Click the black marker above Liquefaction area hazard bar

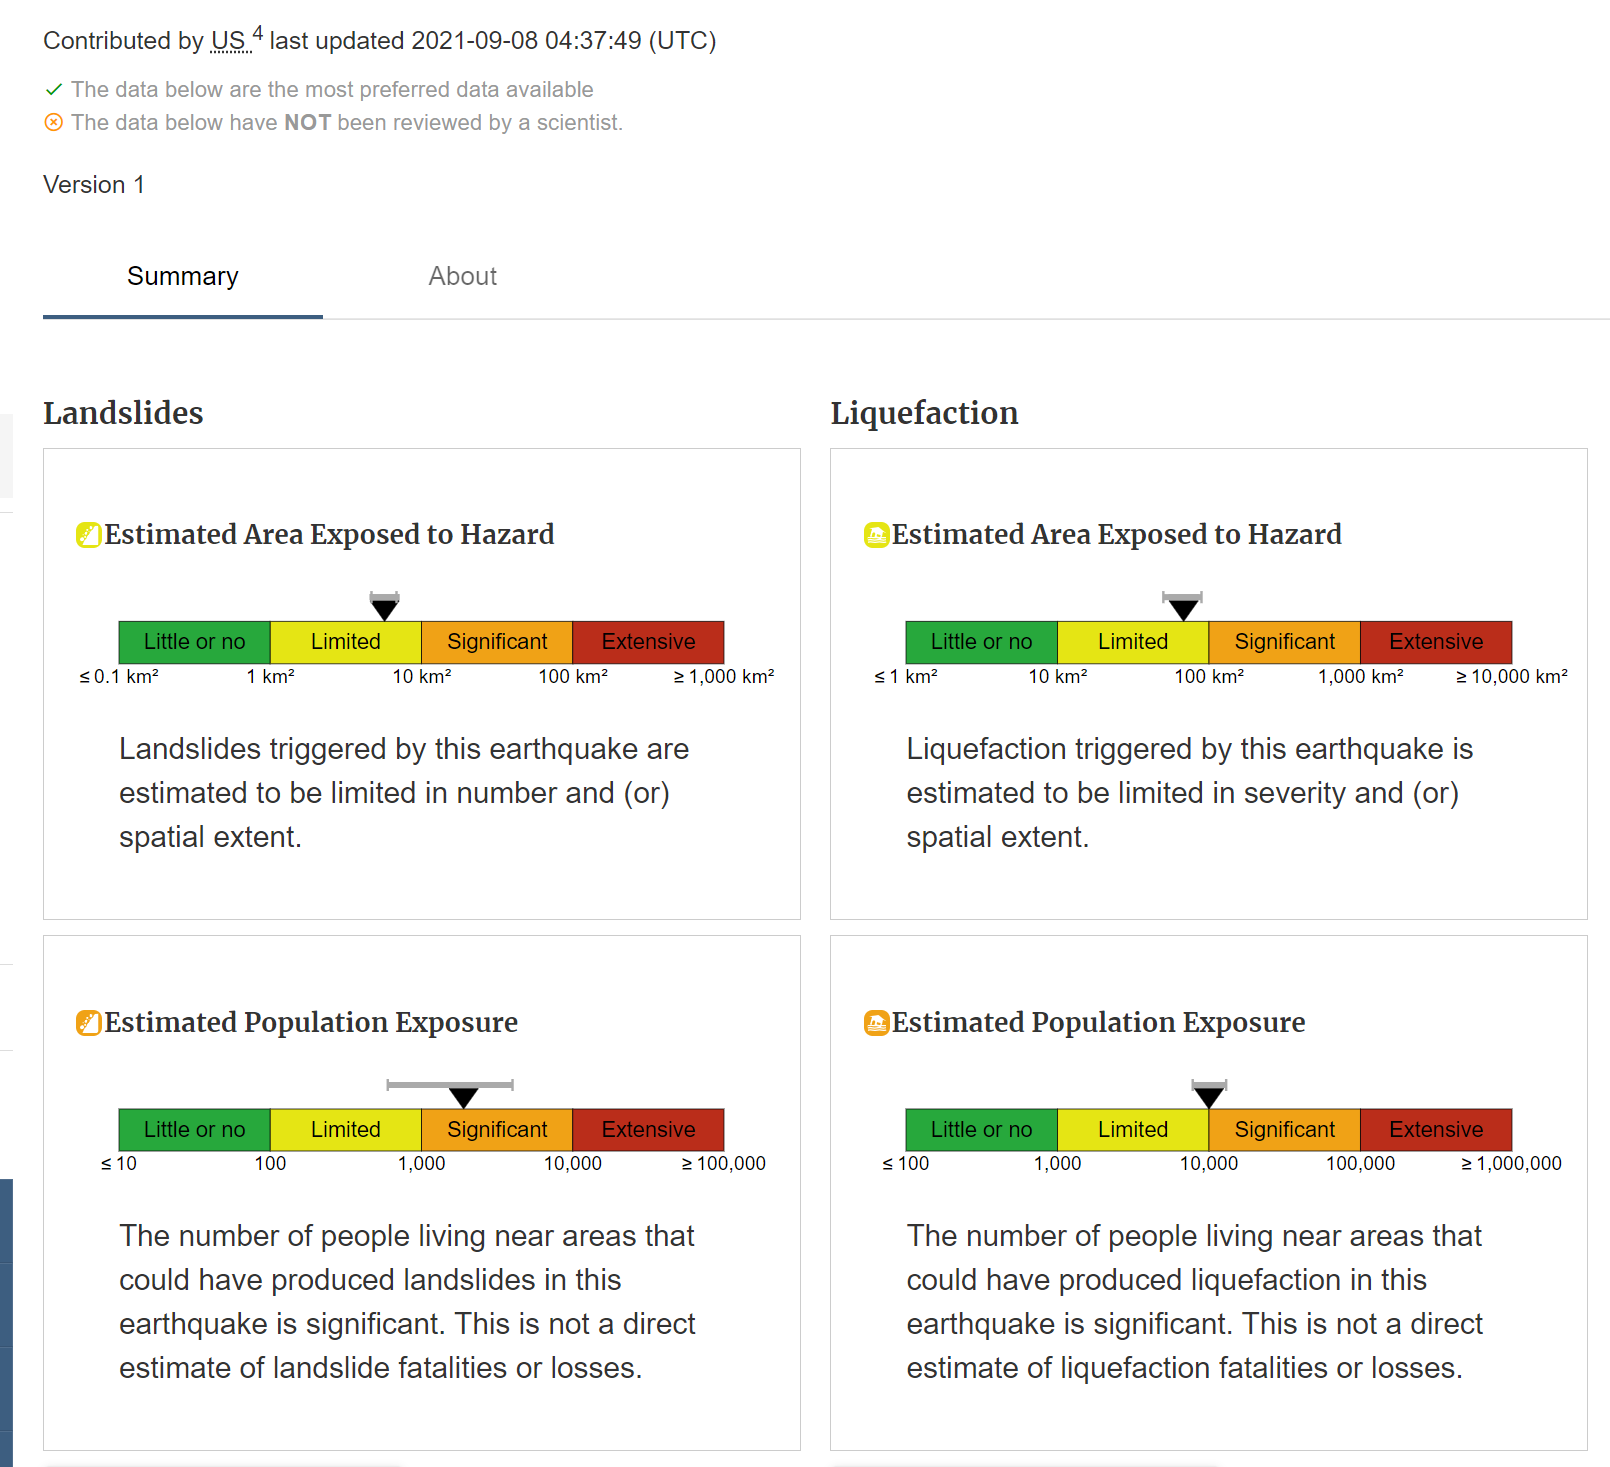click(1183, 607)
